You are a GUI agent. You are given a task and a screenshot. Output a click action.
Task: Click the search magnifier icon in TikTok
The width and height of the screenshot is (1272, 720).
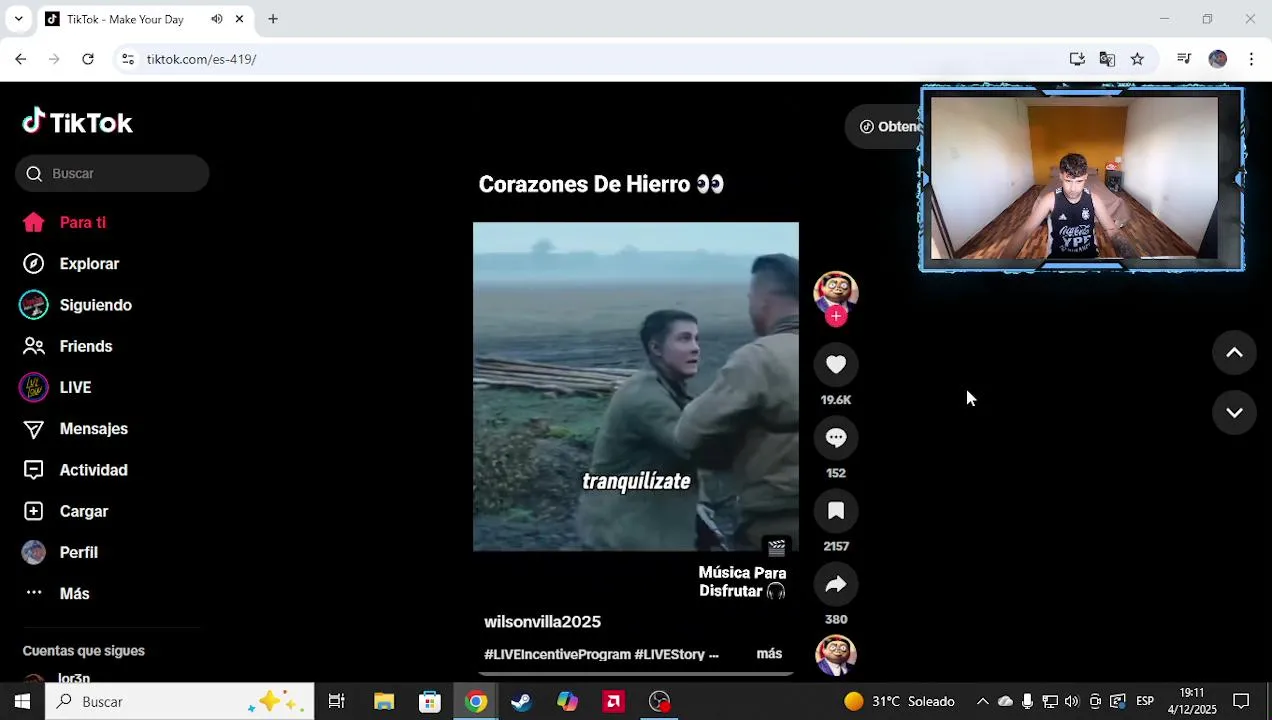pos(34,174)
